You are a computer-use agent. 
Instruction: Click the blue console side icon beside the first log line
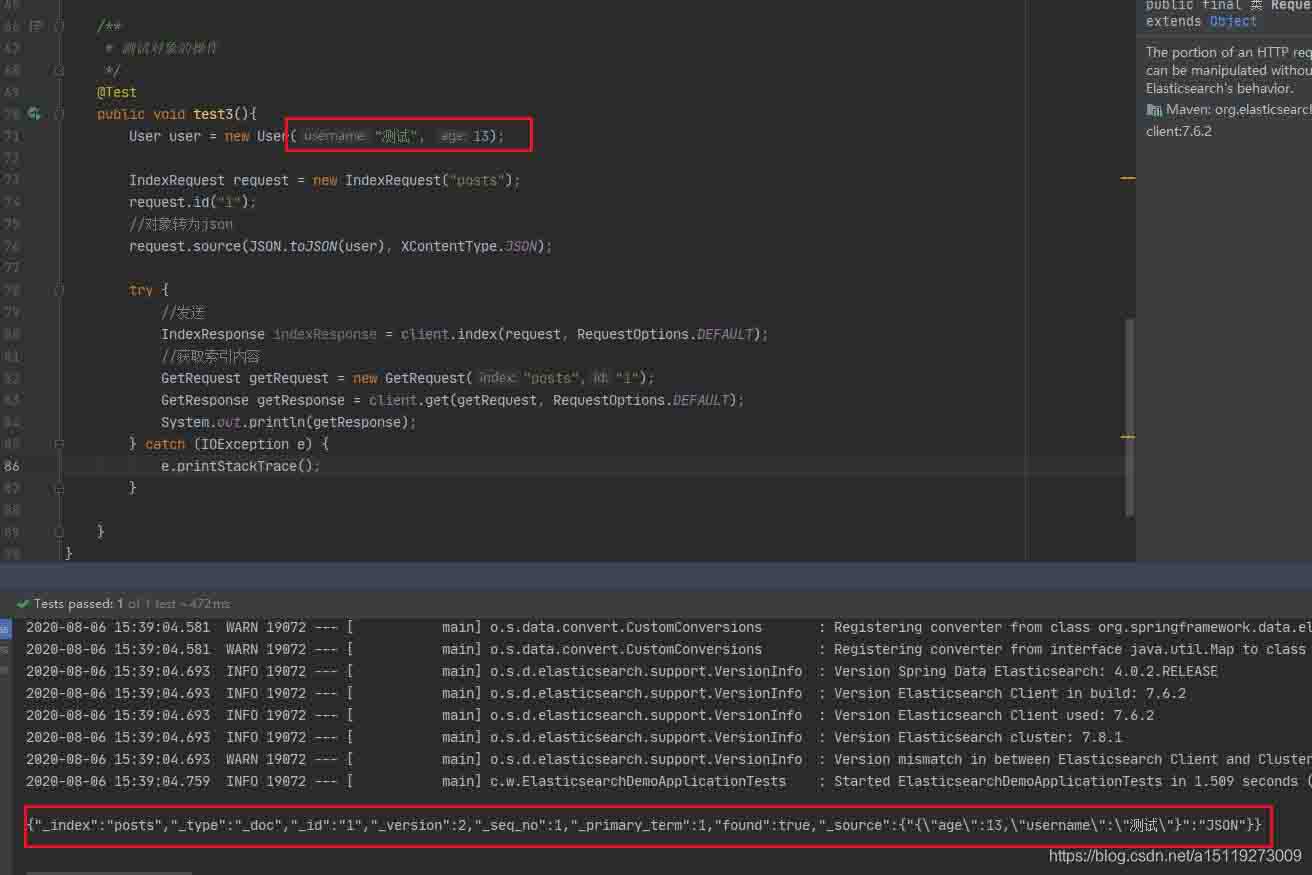[4, 628]
